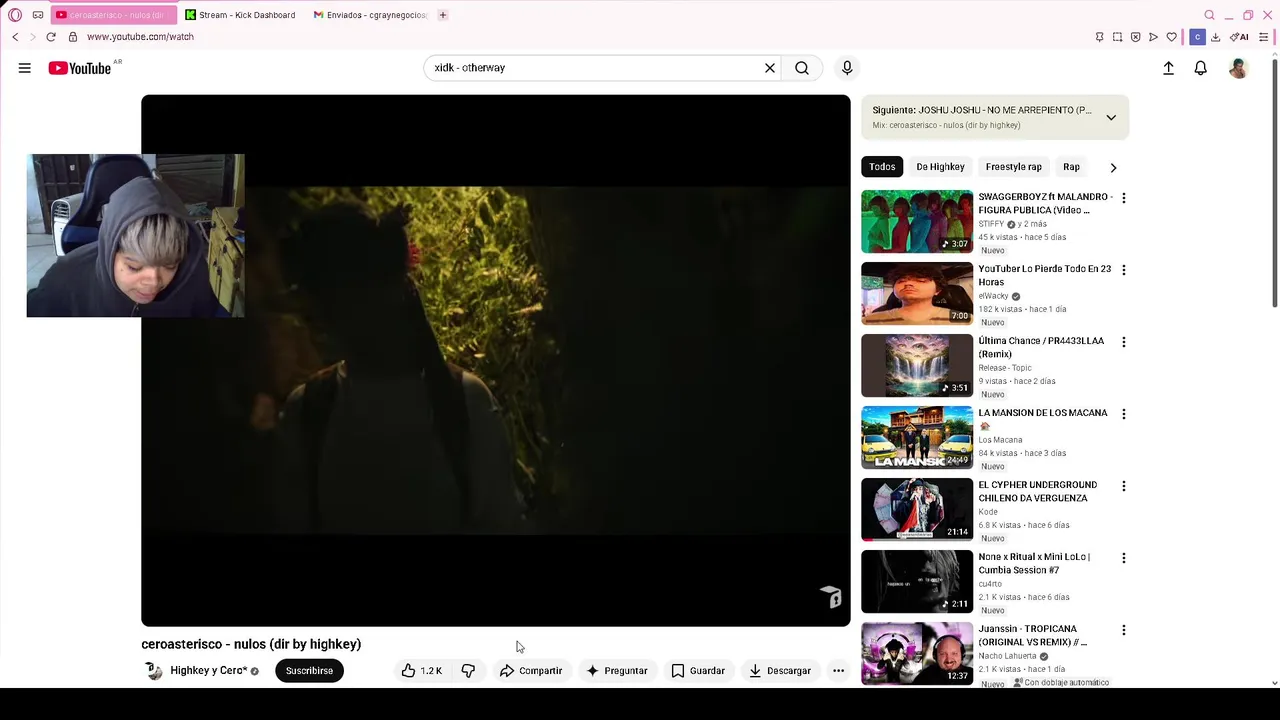
Task: Open the Preguntar AI button
Action: coord(616,671)
